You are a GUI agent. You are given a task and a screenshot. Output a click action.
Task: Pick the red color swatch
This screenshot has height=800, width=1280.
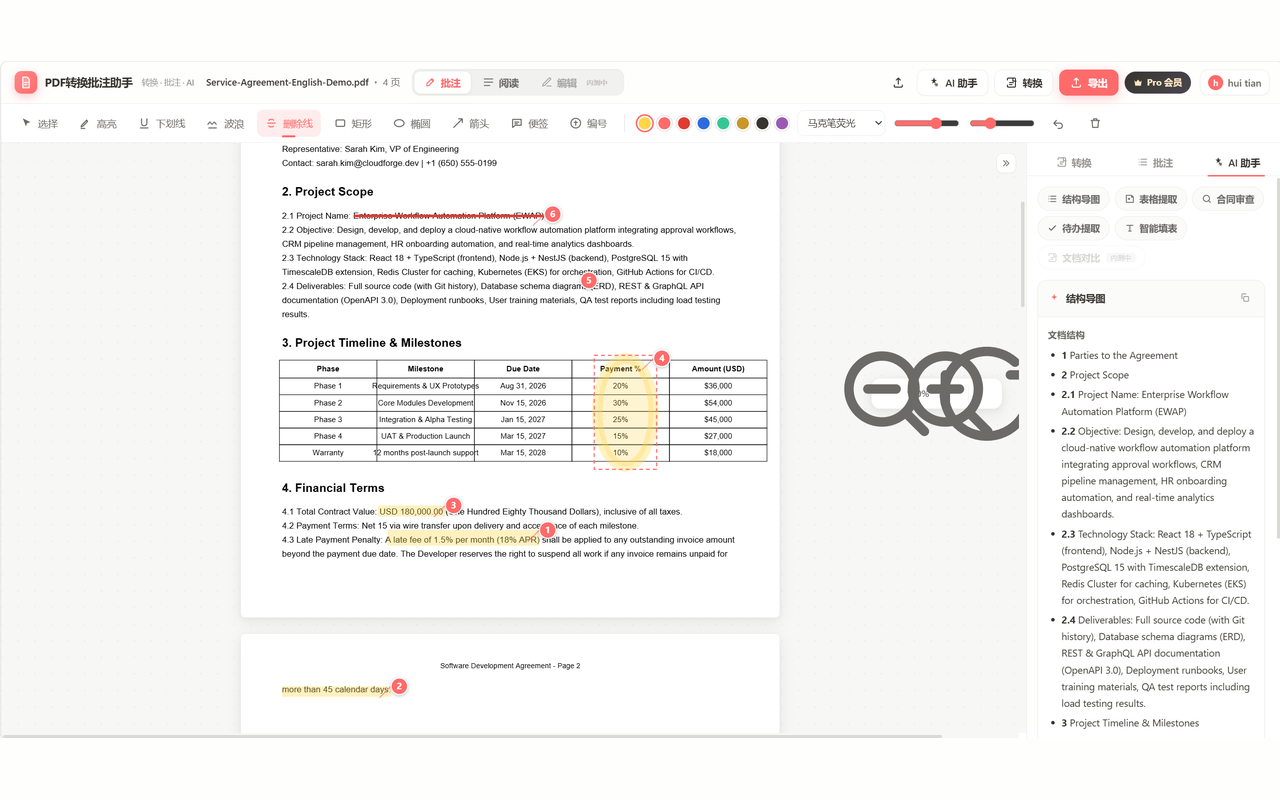coord(684,123)
